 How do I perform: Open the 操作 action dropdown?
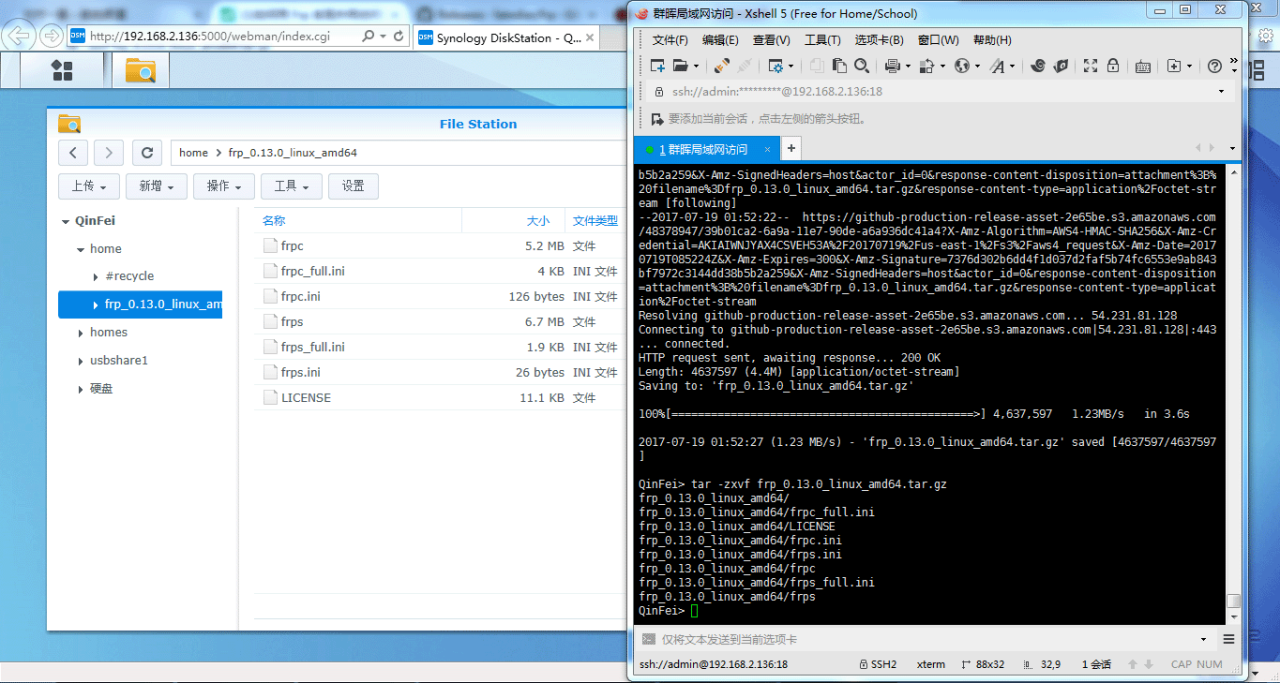point(224,186)
